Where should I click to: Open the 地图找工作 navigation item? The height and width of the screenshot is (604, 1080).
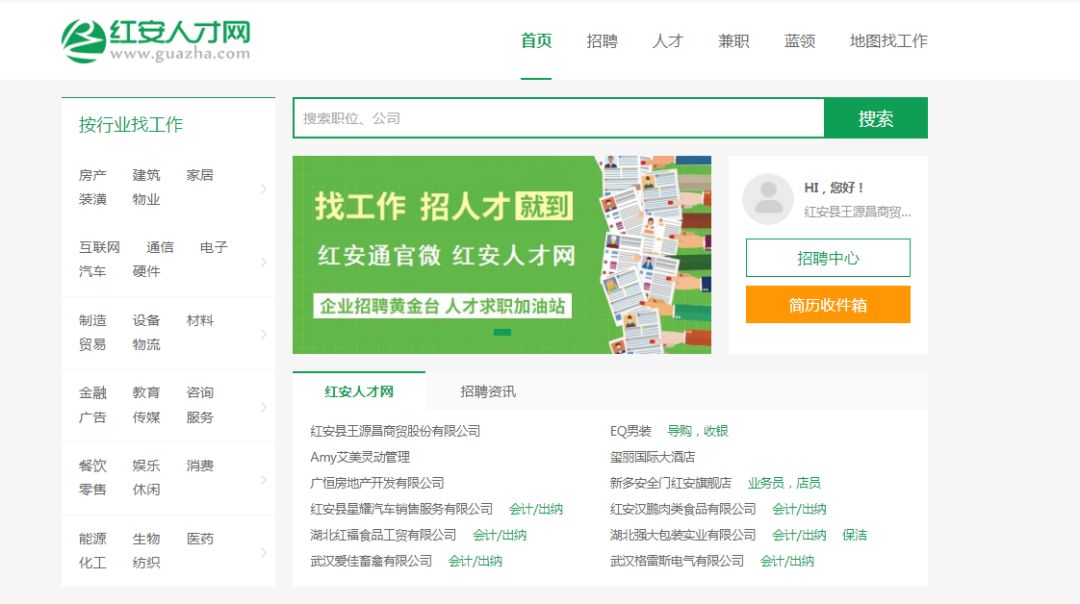(x=889, y=41)
